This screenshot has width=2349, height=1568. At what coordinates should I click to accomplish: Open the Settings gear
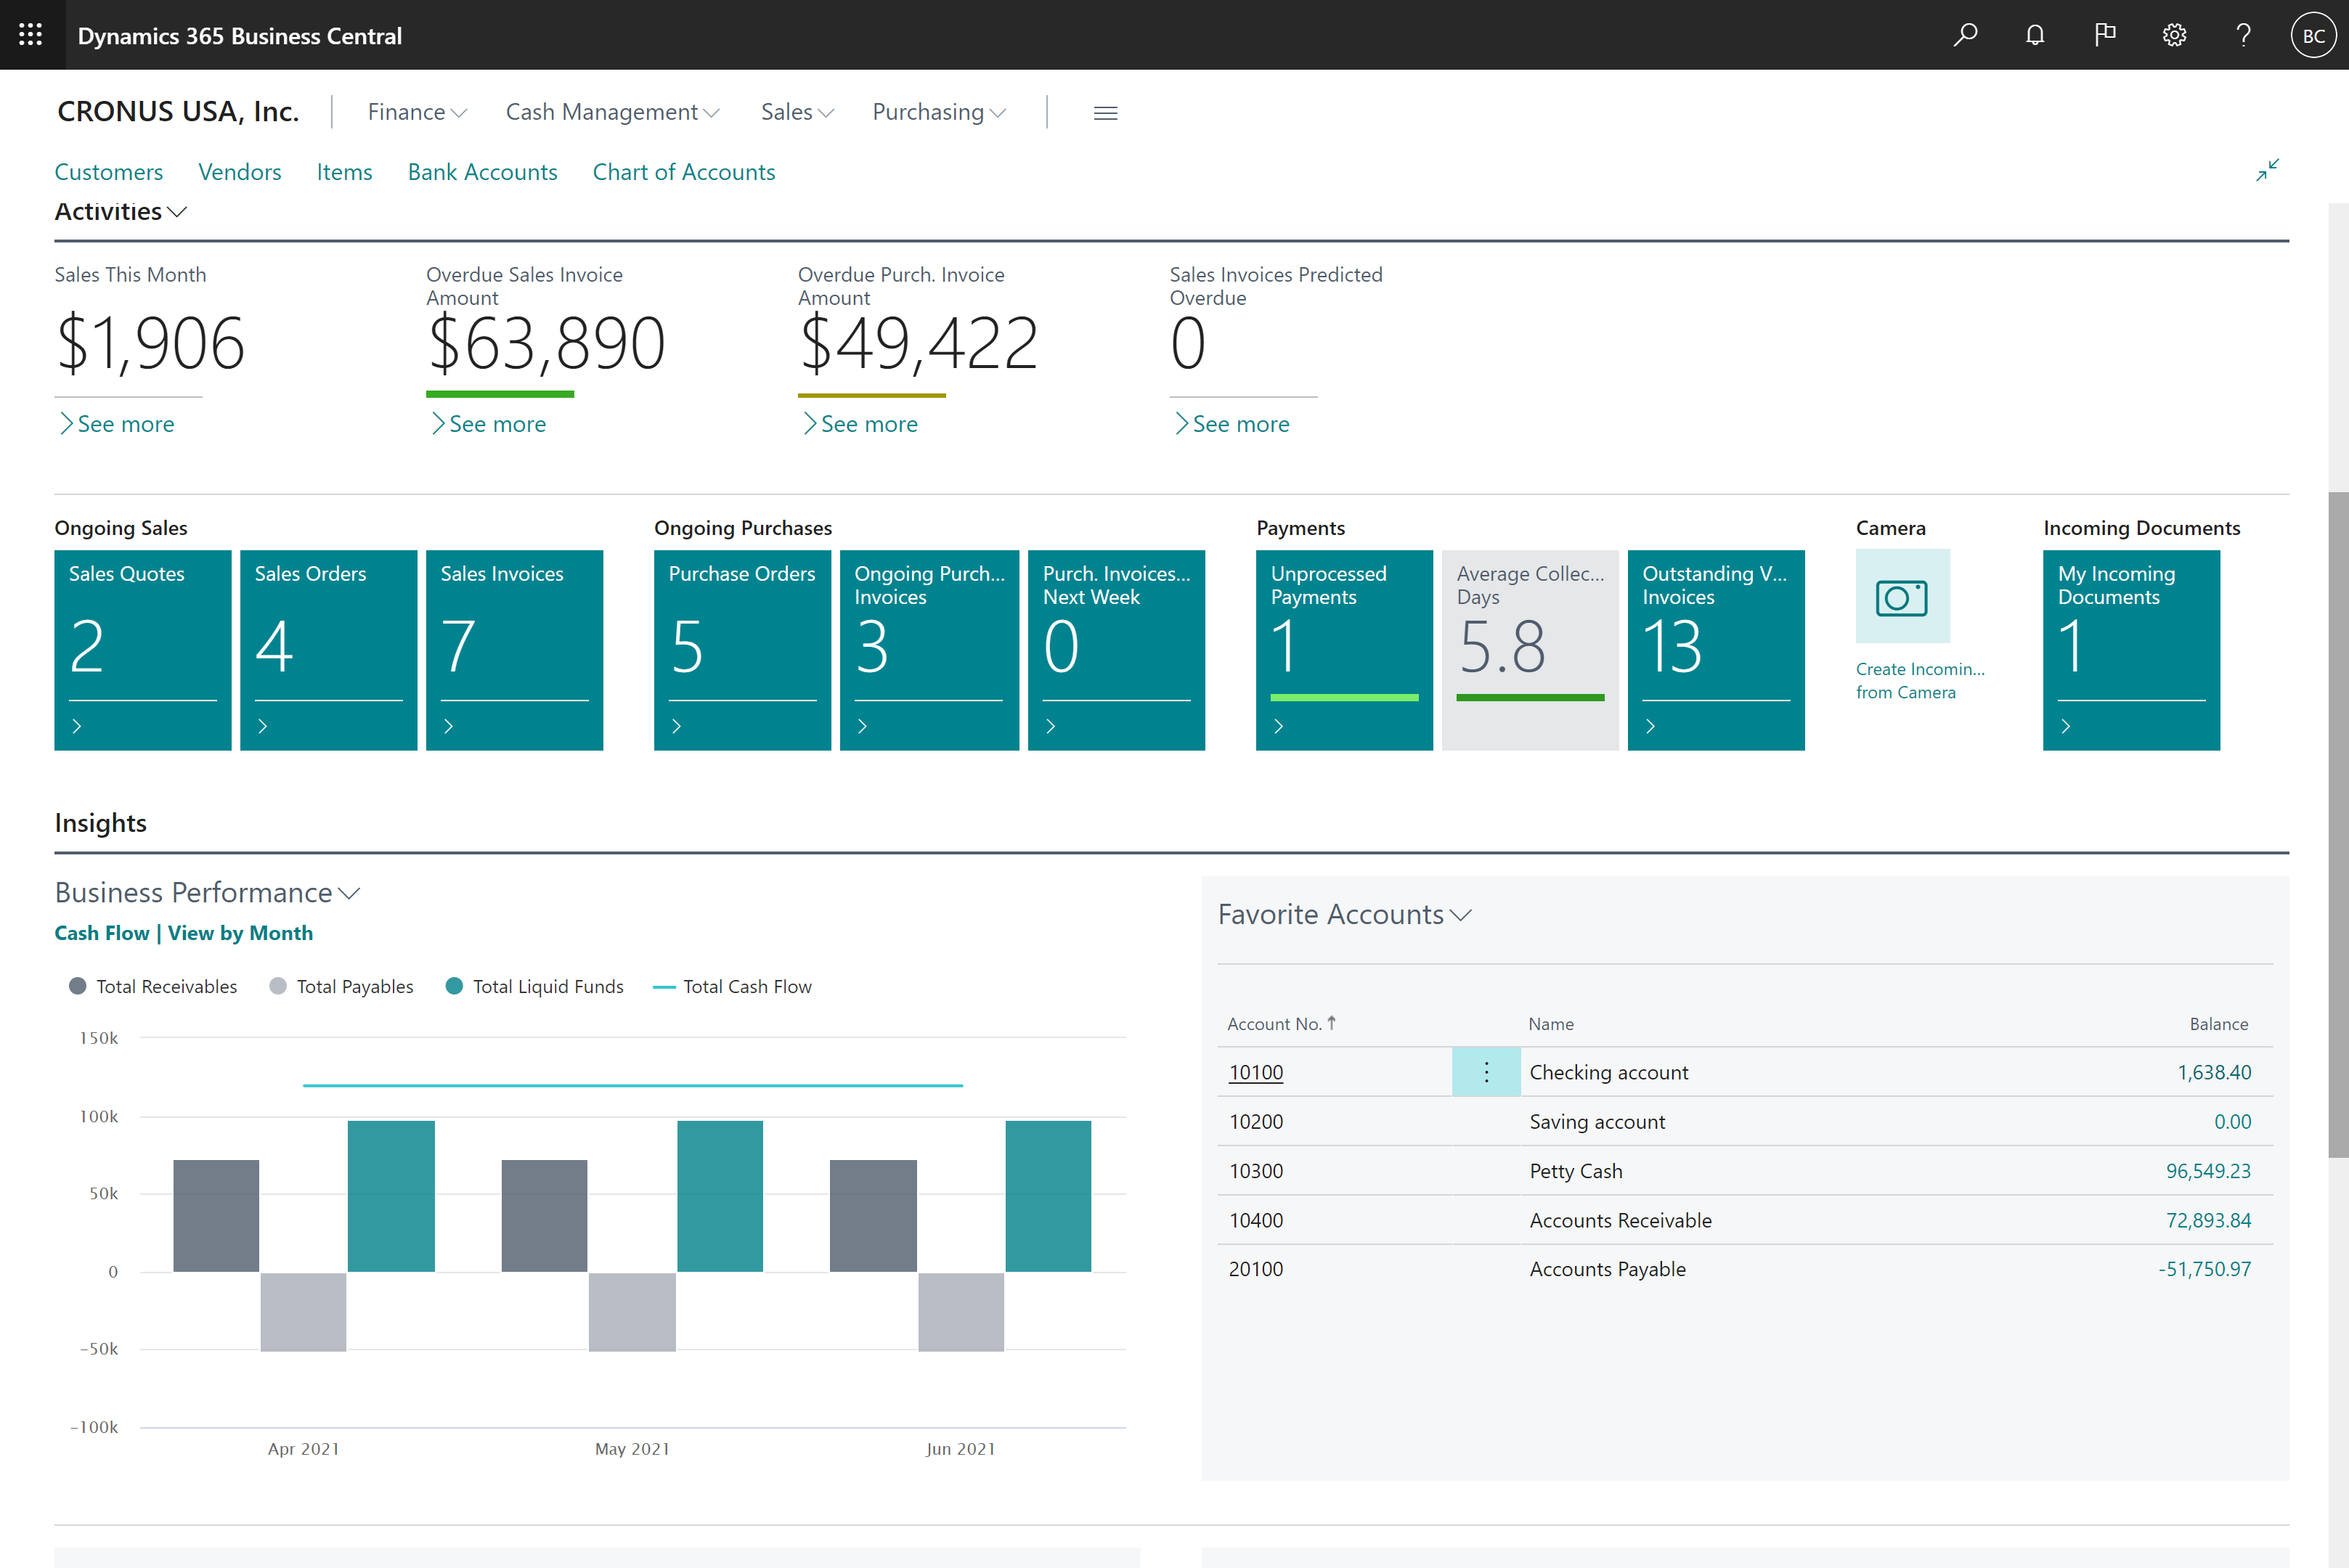2173,35
